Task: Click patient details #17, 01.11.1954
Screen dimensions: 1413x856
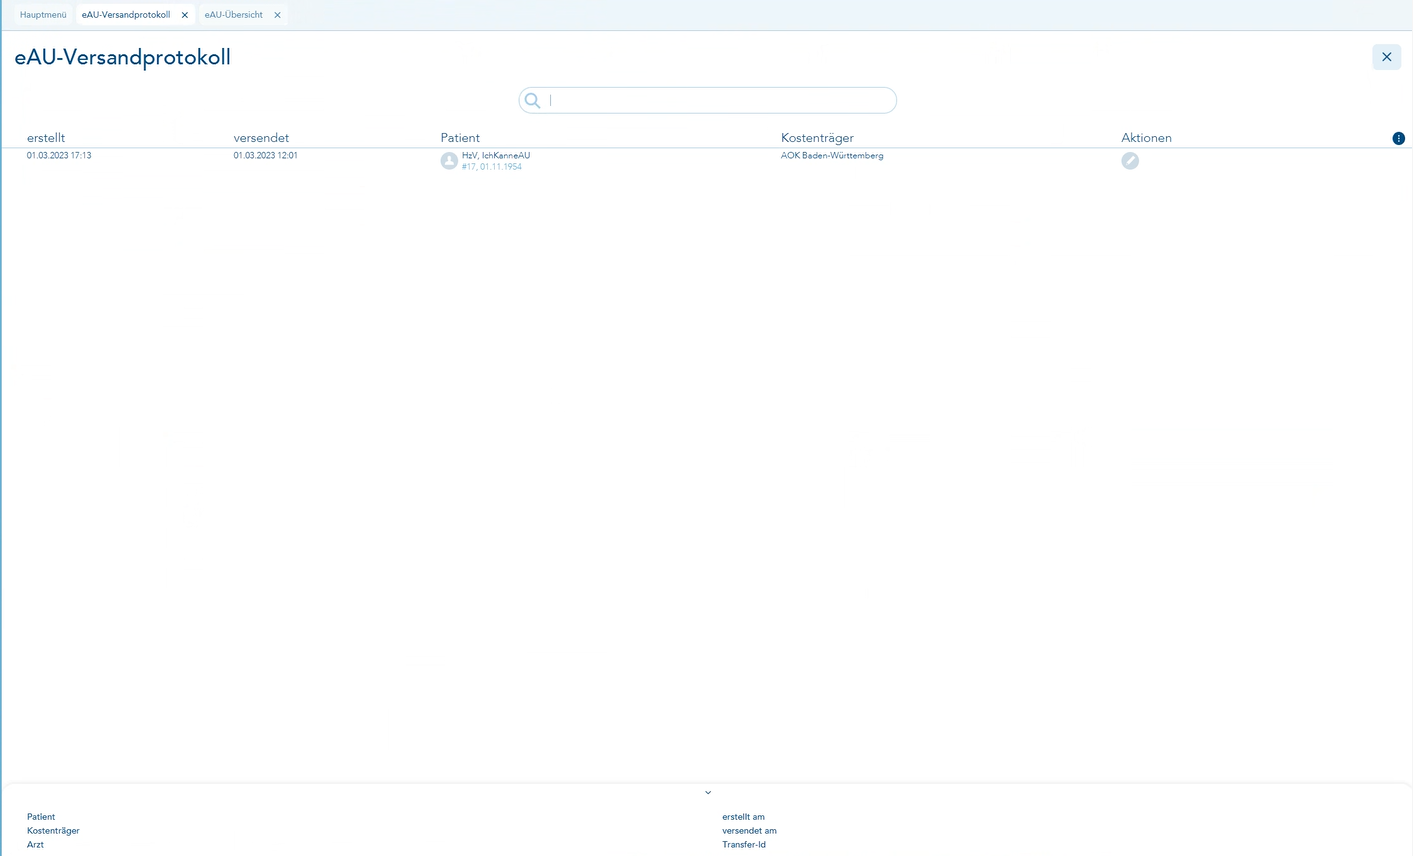Action: pos(492,167)
